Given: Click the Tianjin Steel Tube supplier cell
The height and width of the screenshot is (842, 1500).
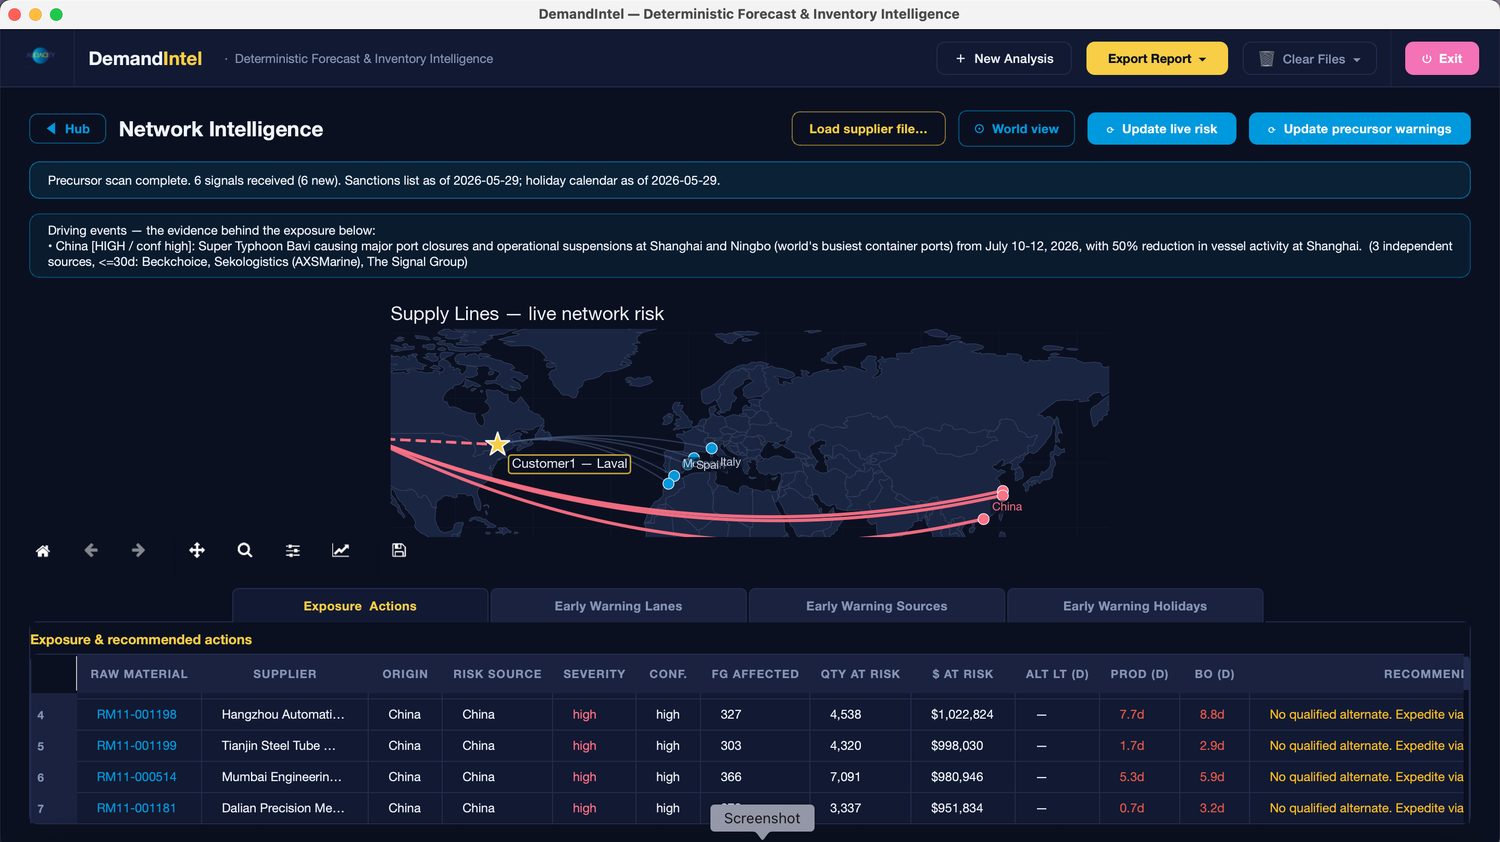Looking at the screenshot, I should pyautogui.click(x=284, y=745).
